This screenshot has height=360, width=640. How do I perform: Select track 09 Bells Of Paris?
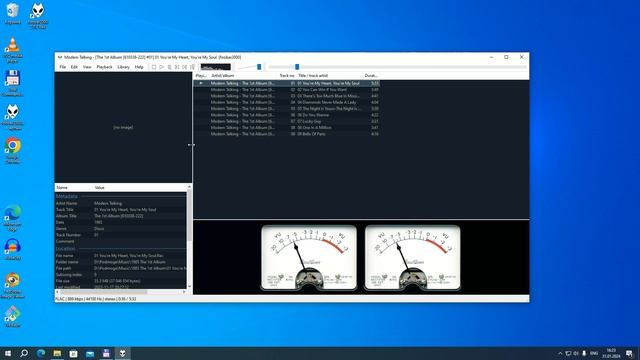point(287,134)
